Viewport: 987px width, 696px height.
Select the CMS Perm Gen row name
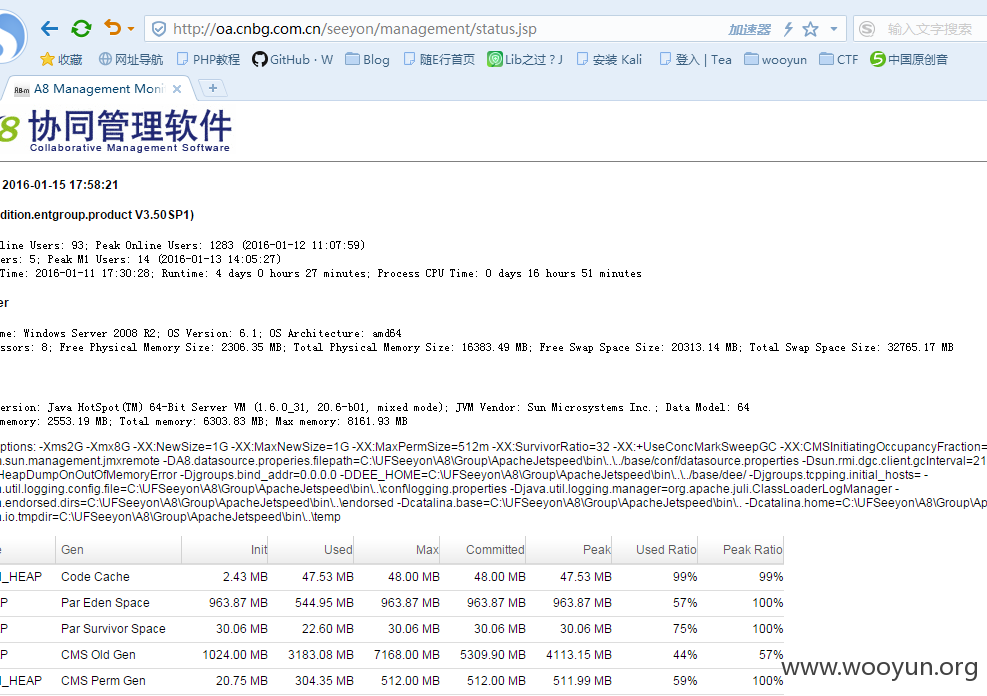103,680
